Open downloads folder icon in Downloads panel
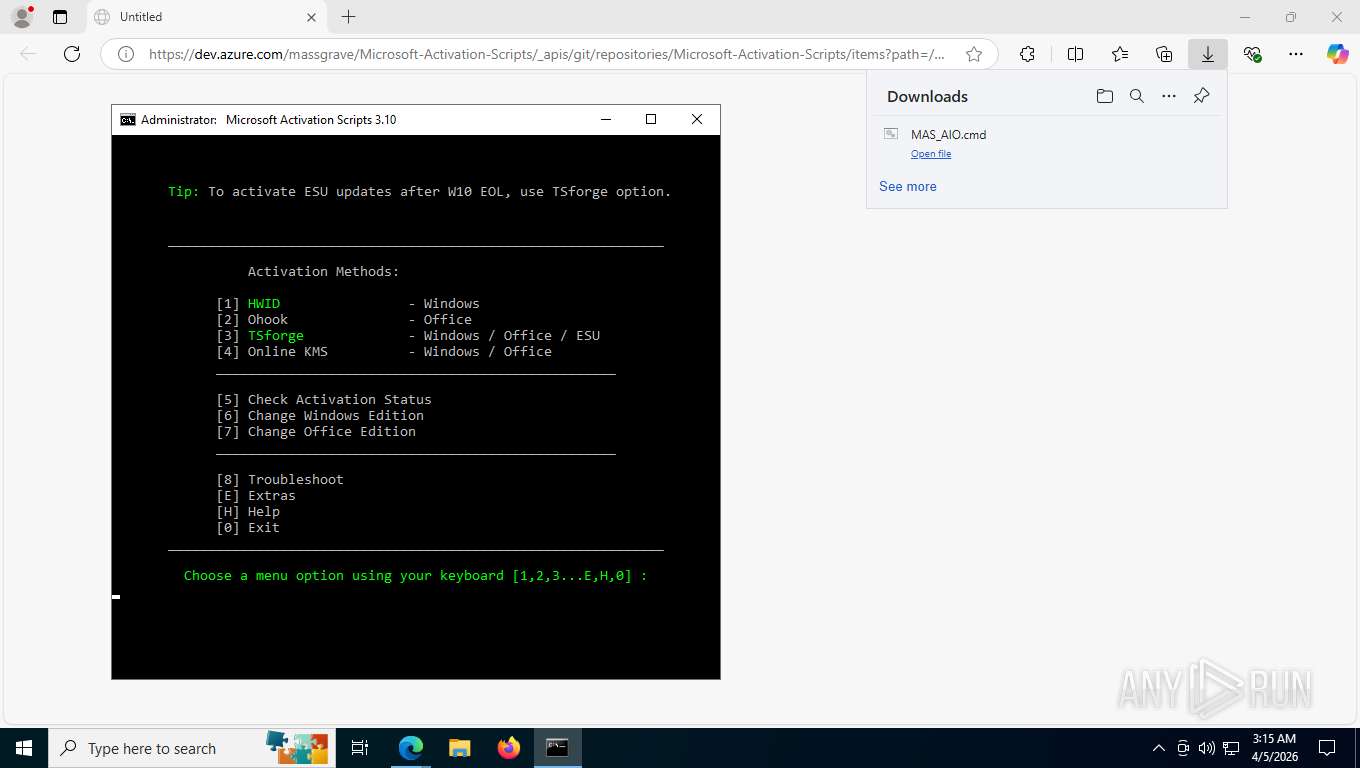This screenshot has width=1360, height=768. point(1105,96)
